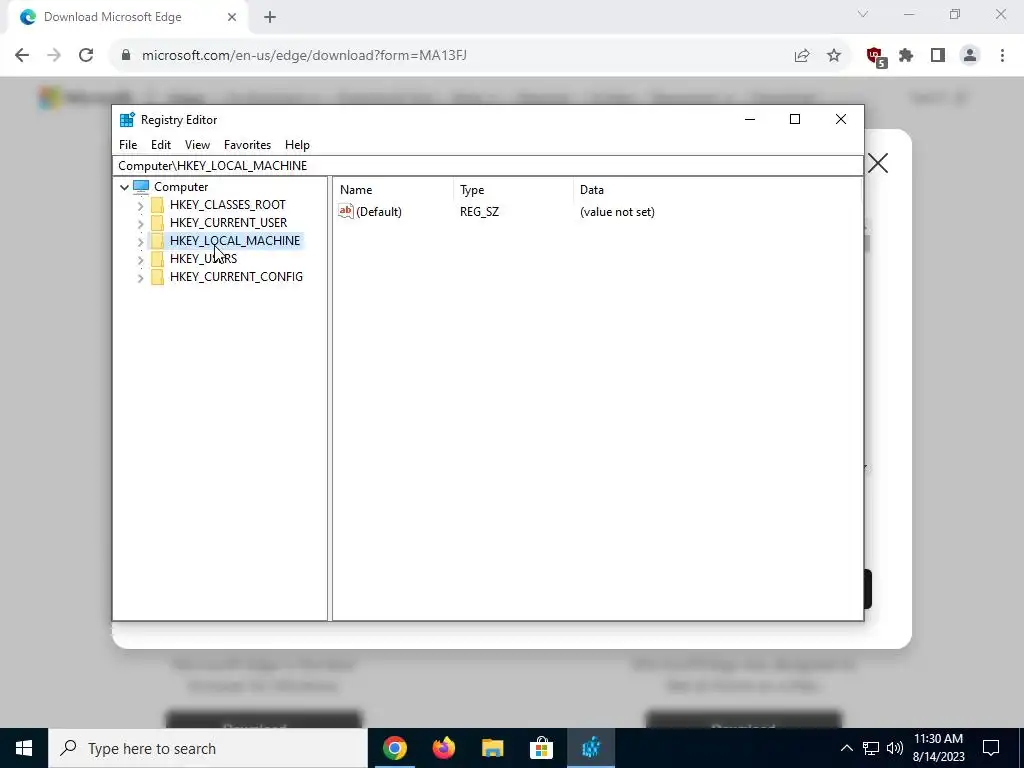
Task: Open the uBlock Origin extension
Action: coord(876,57)
